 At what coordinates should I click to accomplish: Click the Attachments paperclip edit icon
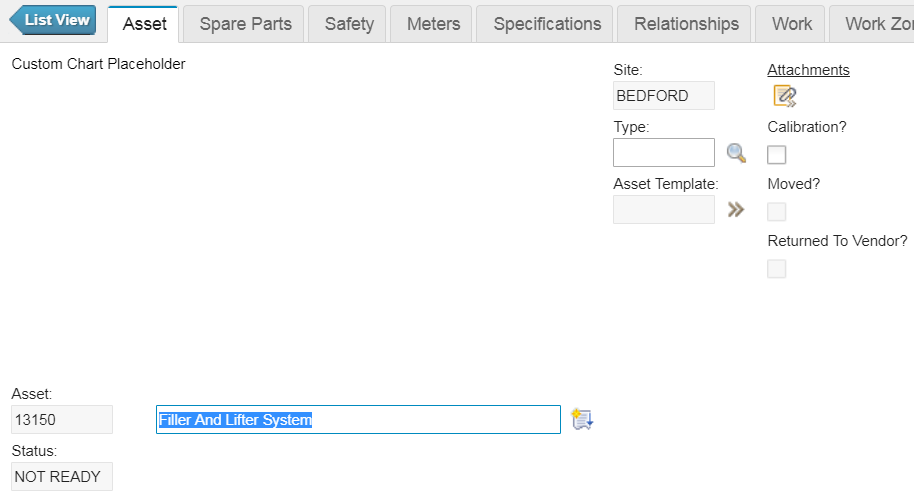click(x=784, y=96)
